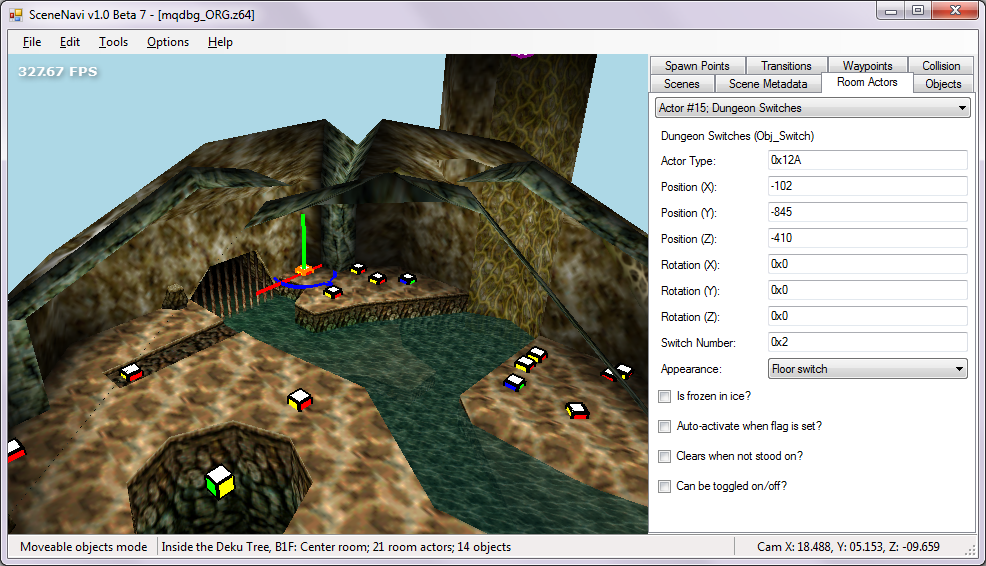The height and width of the screenshot is (566, 986).
Task: Select the yellow-red actor cube on center floor
Action: (x=300, y=400)
